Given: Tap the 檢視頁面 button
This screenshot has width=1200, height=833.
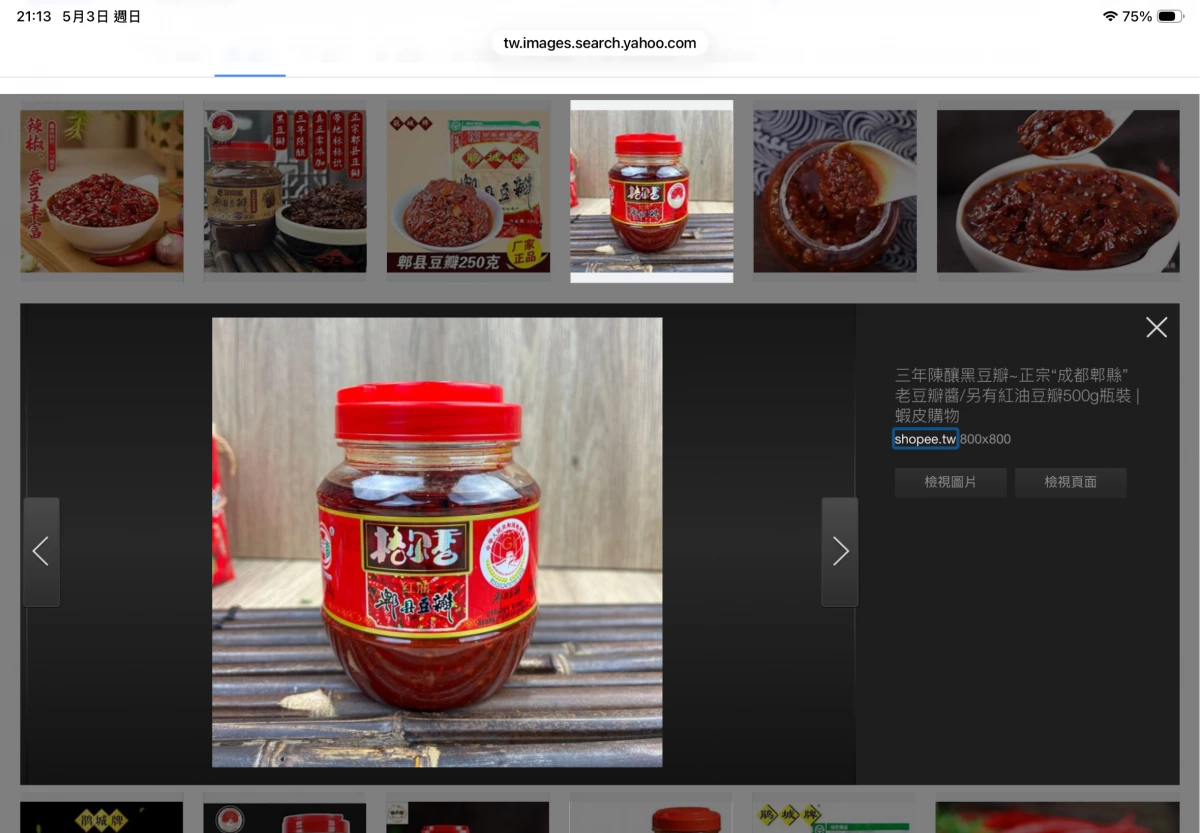Looking at the screenshot, I should 1070,482.
